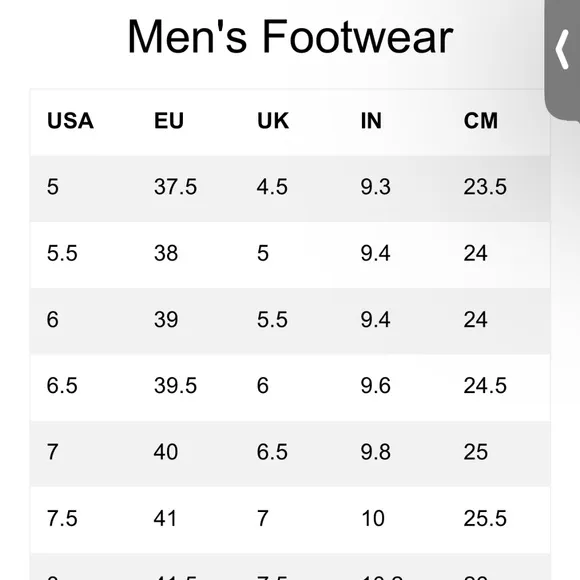Select EU size 37.5 cell
580x580 pixels.
175,186
